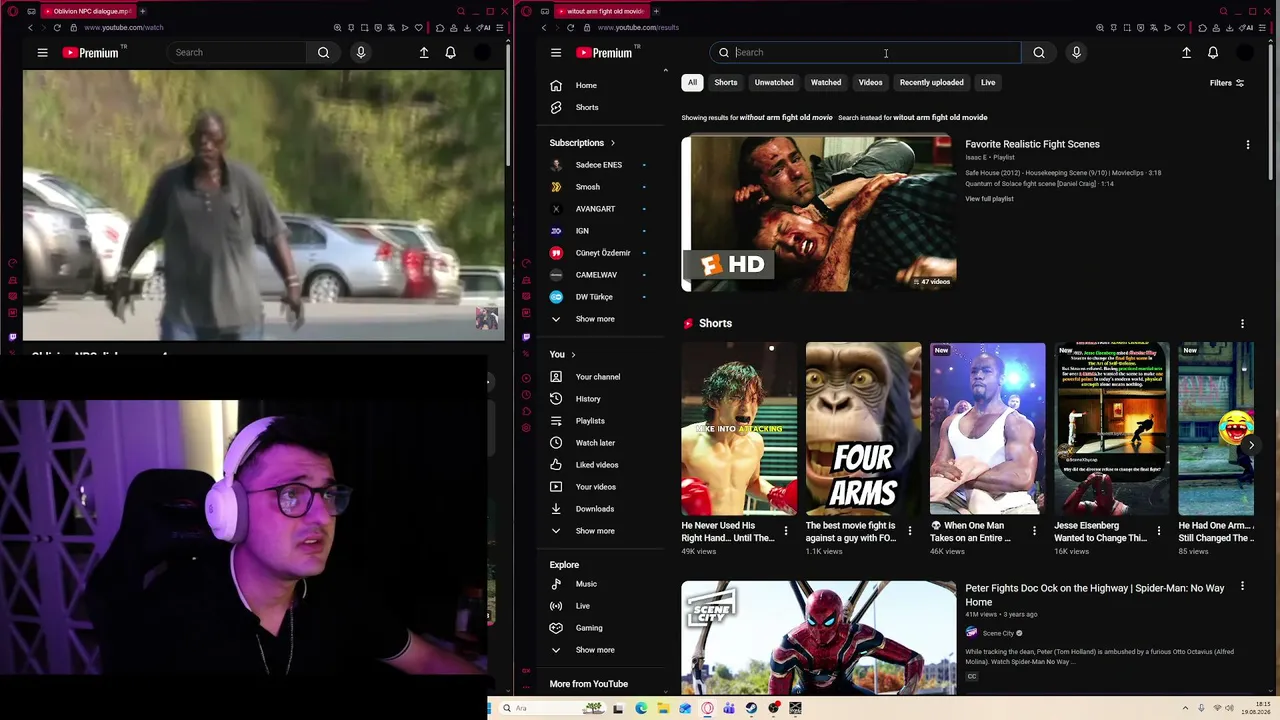This screenshot has width=1280, height=720.
Task: Expand the Subscriptions section chevron
Action: click(613, 143)
